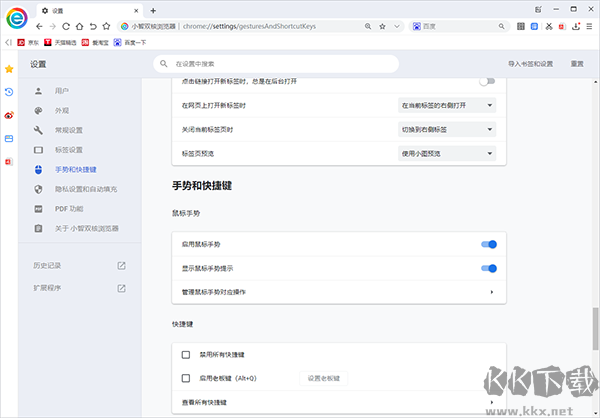
Task: Close the 设置 tab
Action: [136, 11]
